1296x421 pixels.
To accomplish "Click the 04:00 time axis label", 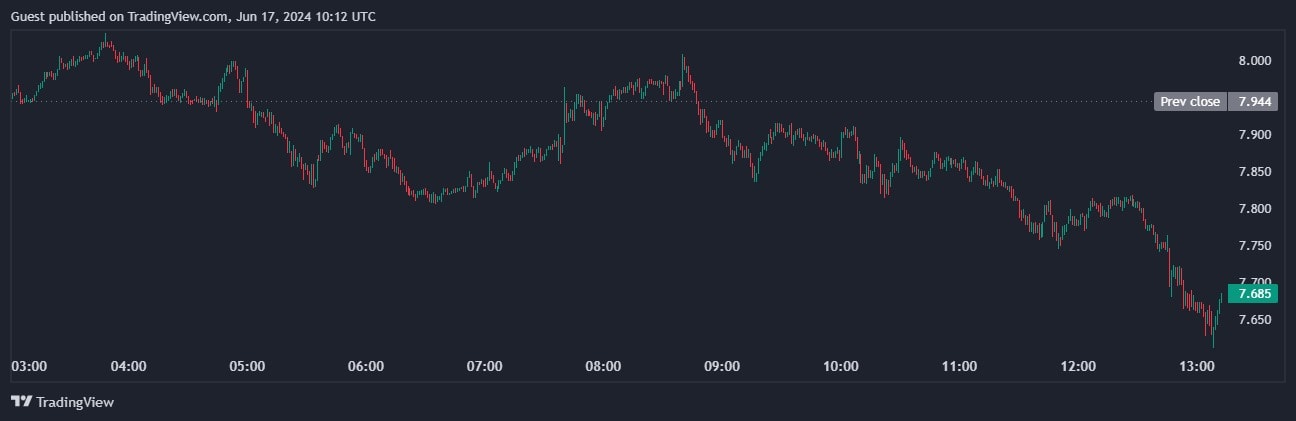I will tap(129, 366).
